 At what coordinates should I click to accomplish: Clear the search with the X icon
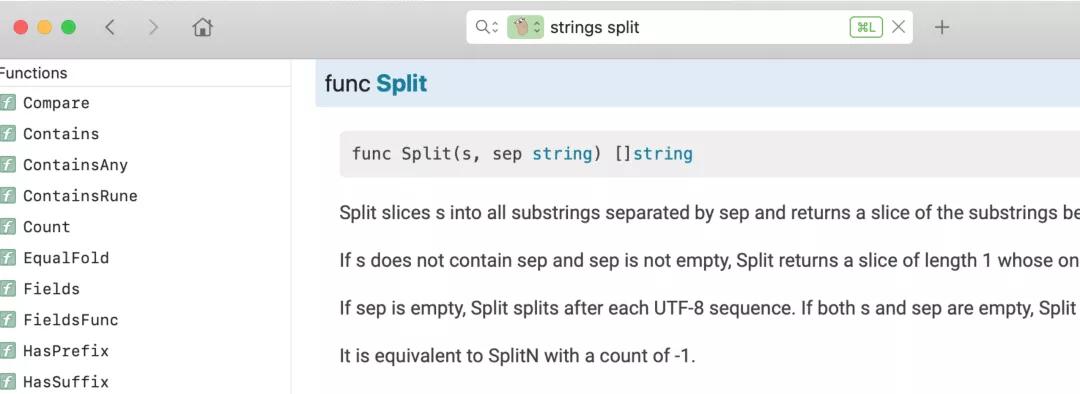[898, 28]
